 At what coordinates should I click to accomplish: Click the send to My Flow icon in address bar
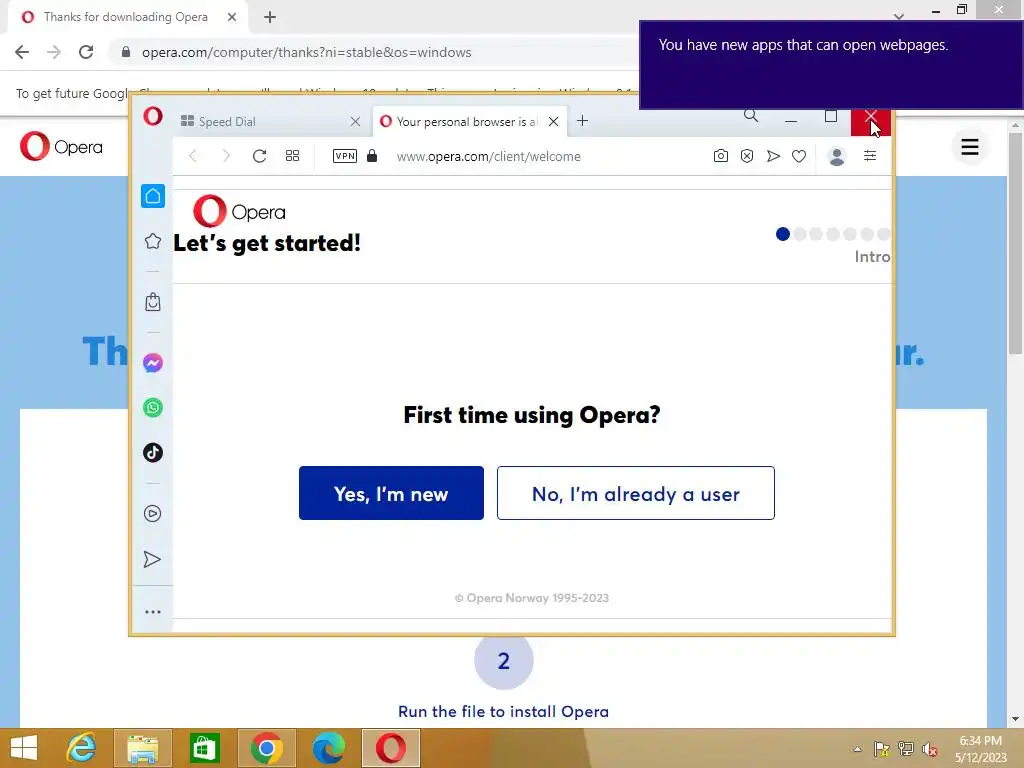pos(773,155)
